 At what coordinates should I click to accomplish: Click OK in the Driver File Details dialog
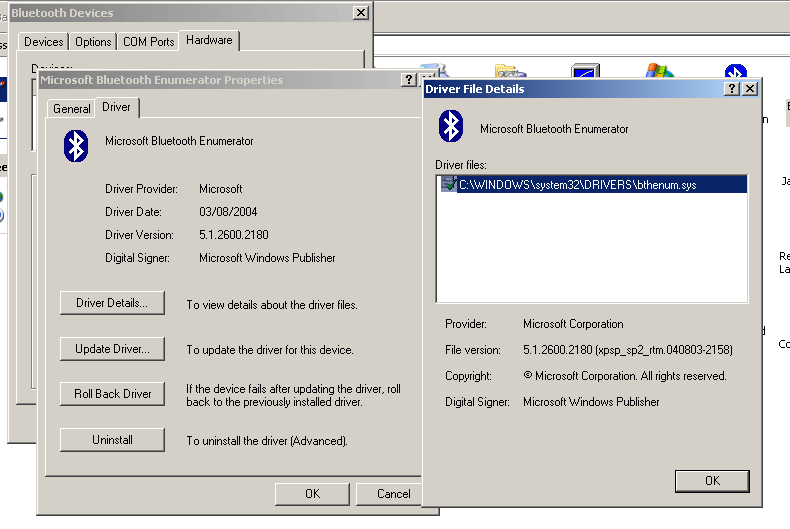[712, 481]
